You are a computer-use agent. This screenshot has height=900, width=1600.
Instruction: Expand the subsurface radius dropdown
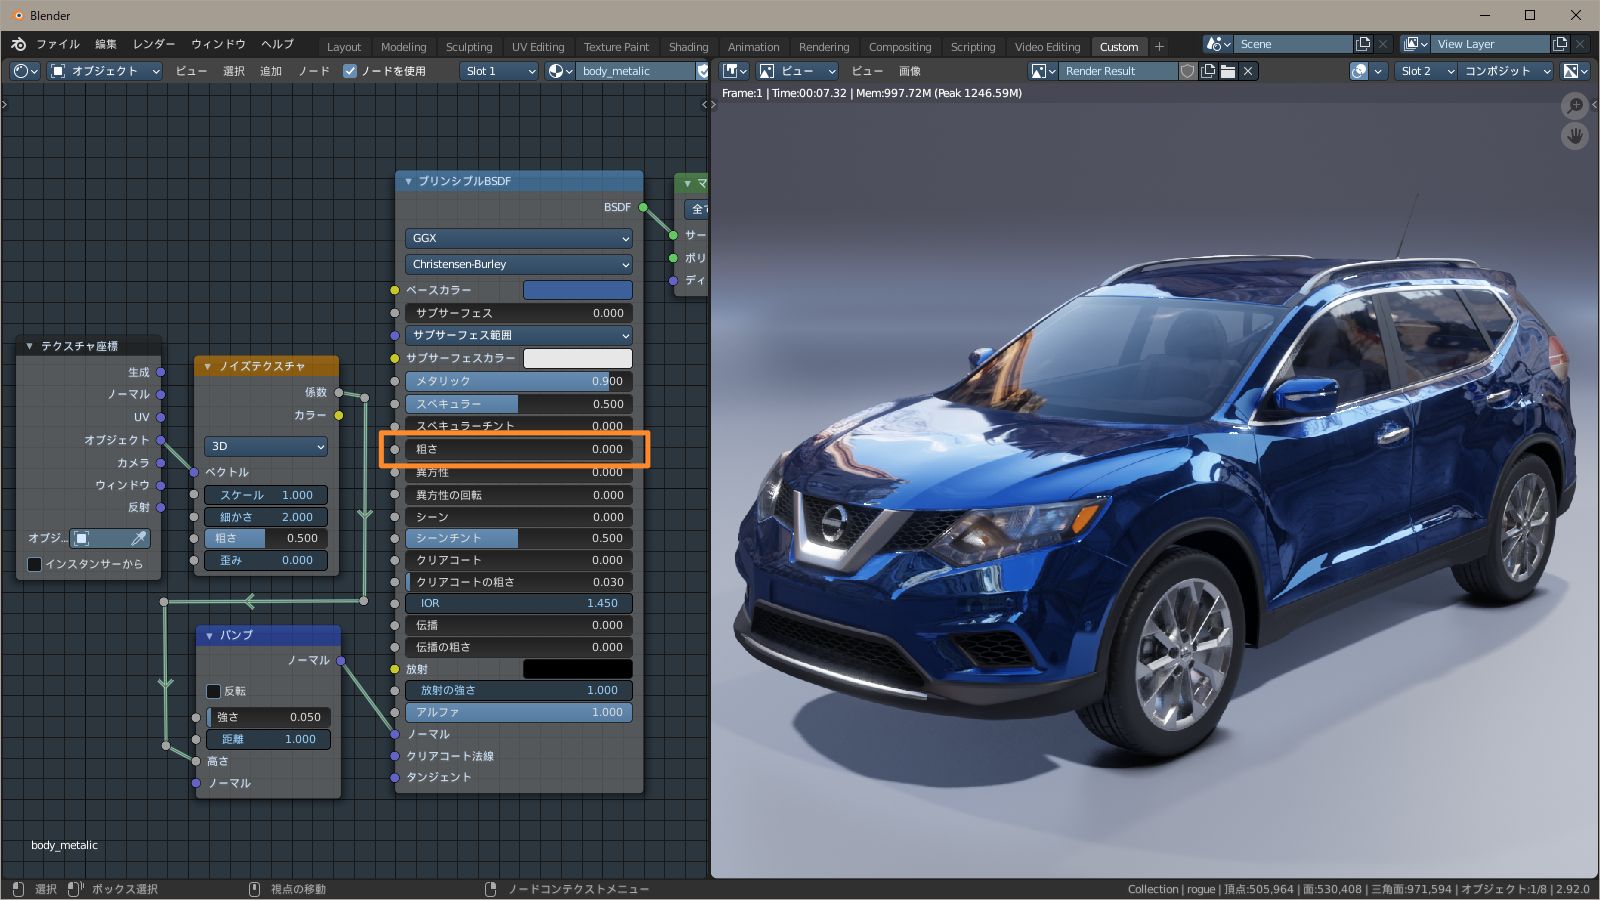(x=519, y=335)
